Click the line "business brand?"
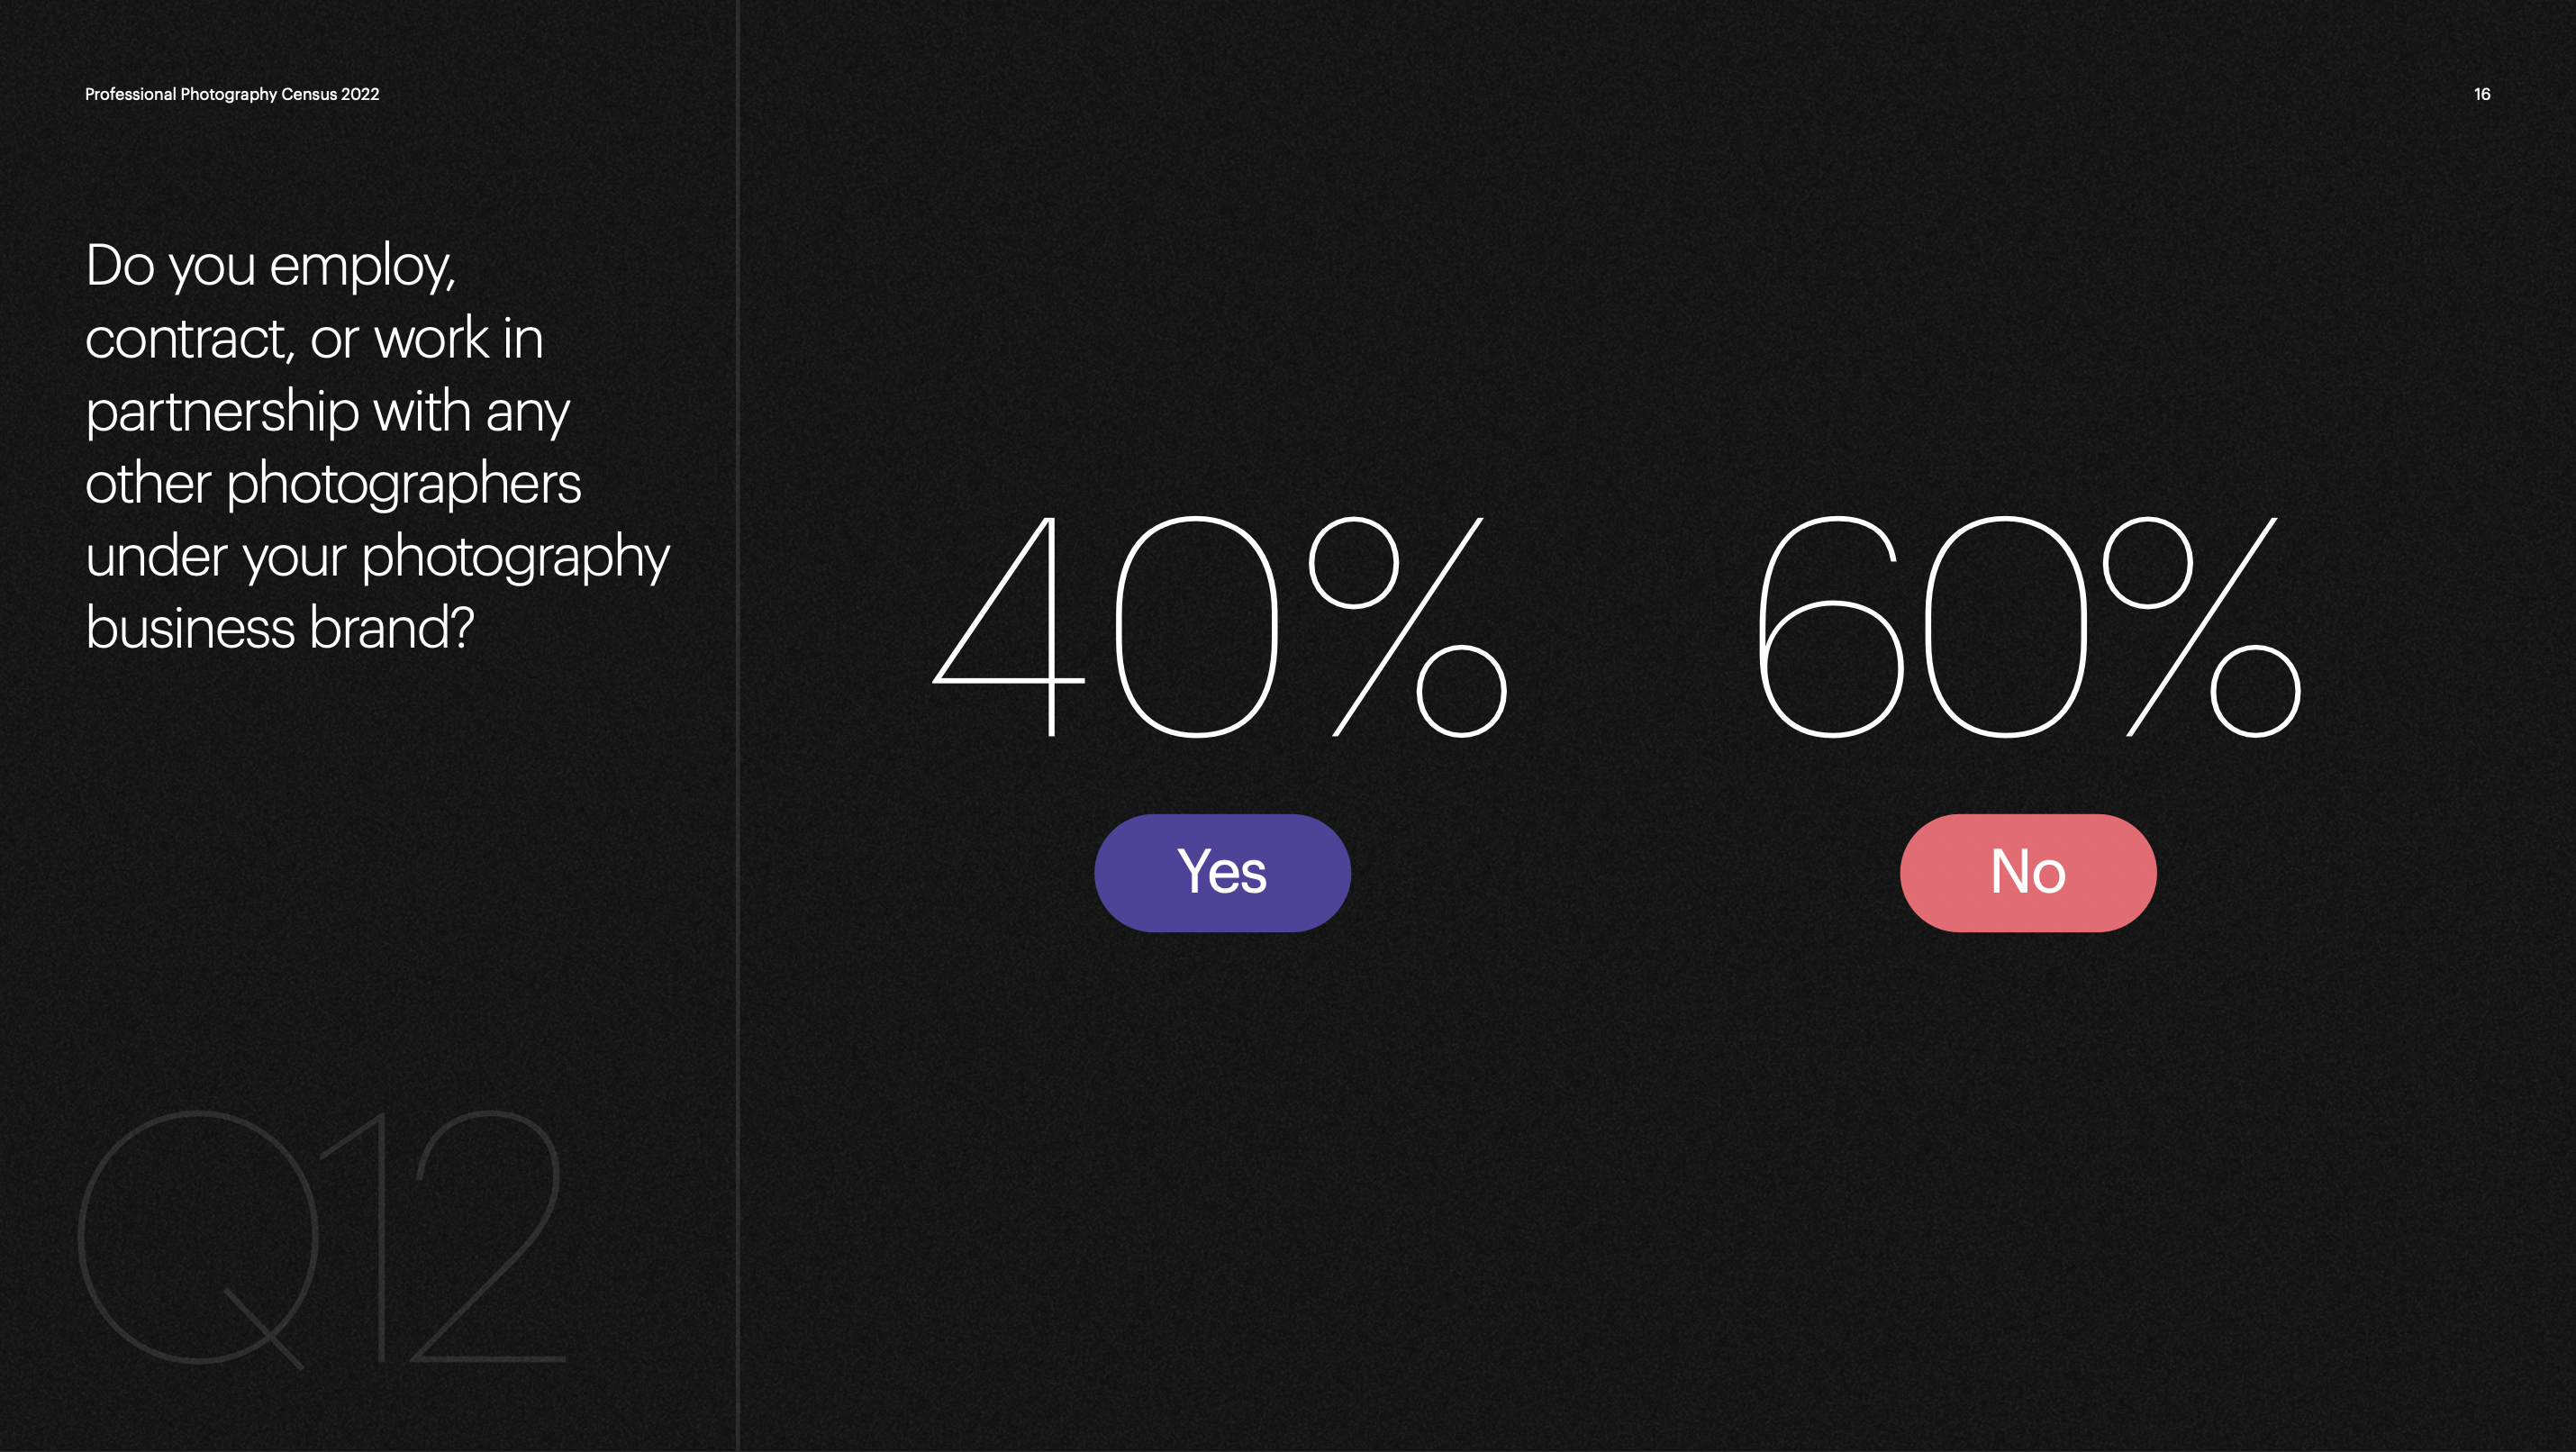 (280, 628)
